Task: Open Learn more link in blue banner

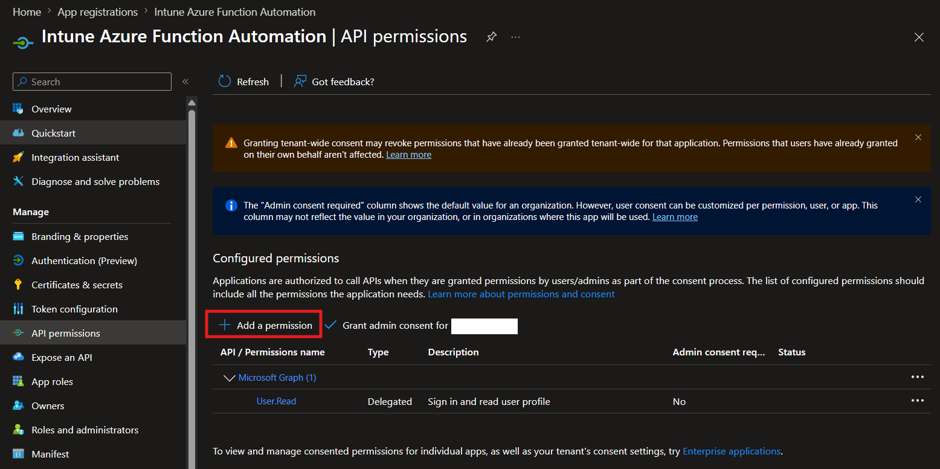Action: tap(675, 217)
